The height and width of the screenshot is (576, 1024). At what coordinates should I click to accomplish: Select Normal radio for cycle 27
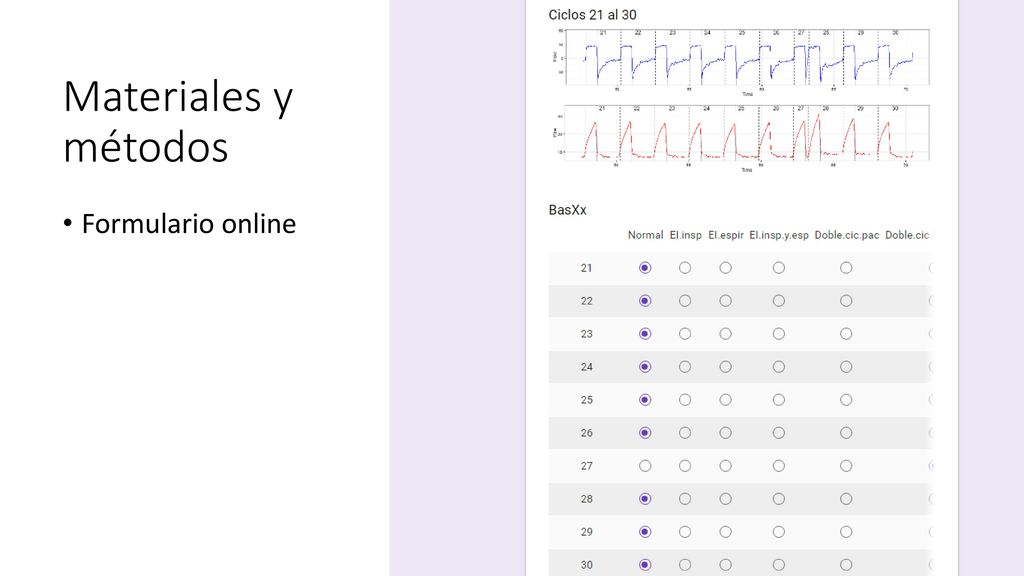645,466
